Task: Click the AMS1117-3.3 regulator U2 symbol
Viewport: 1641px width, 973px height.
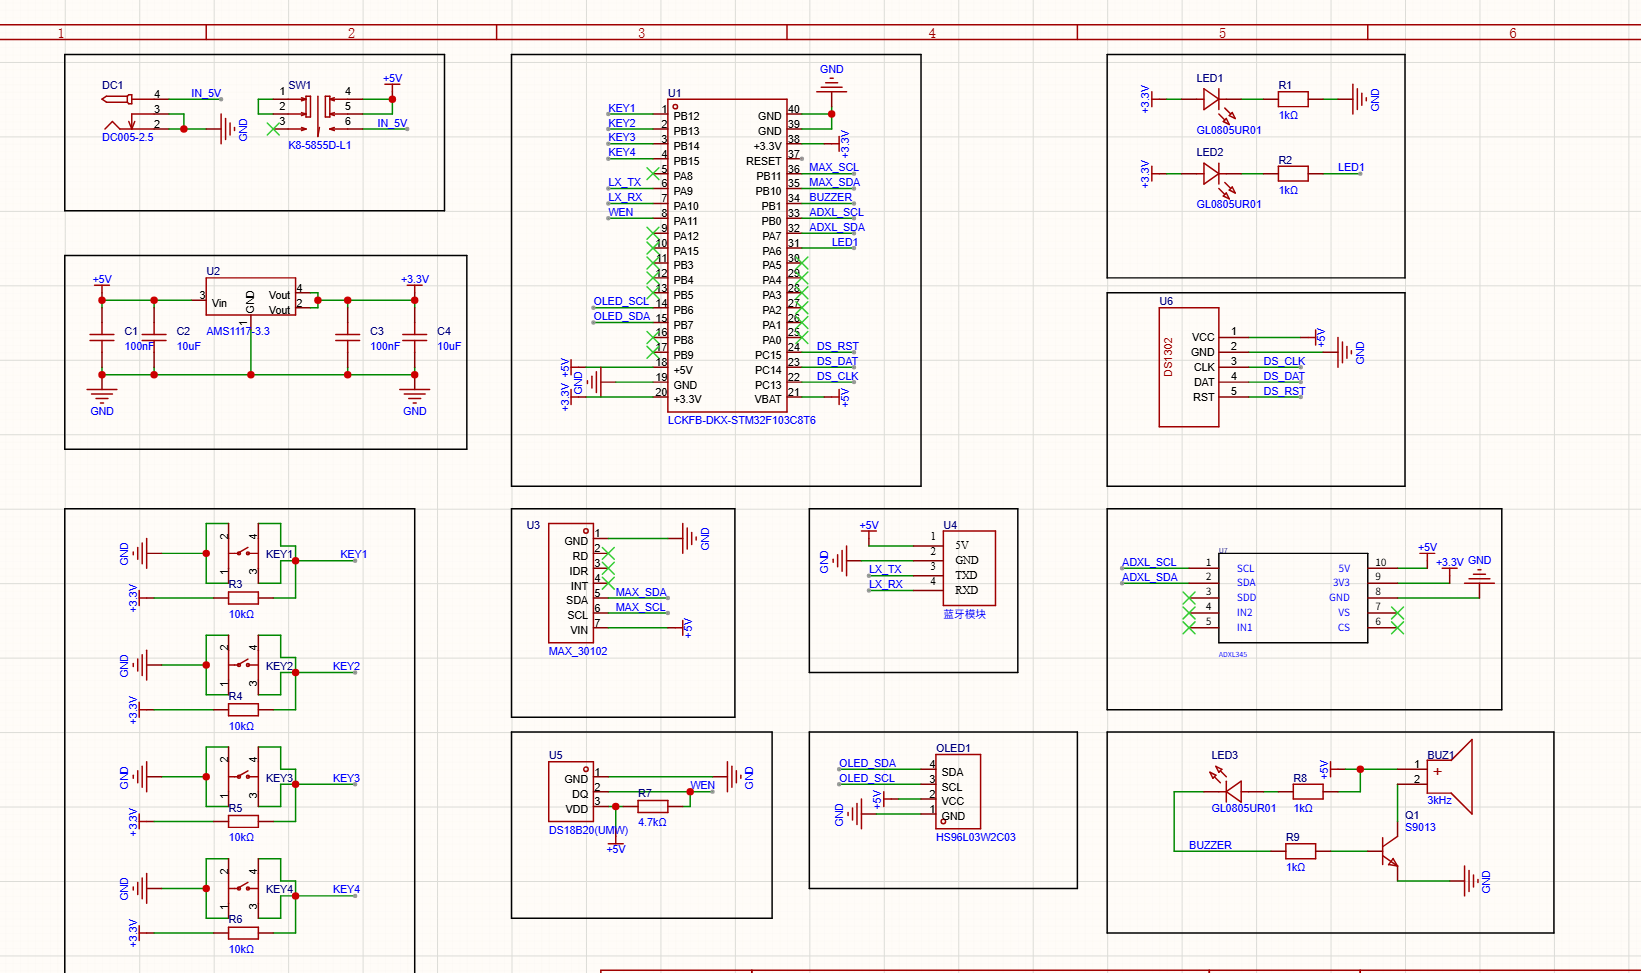Action: click(250, 297)
